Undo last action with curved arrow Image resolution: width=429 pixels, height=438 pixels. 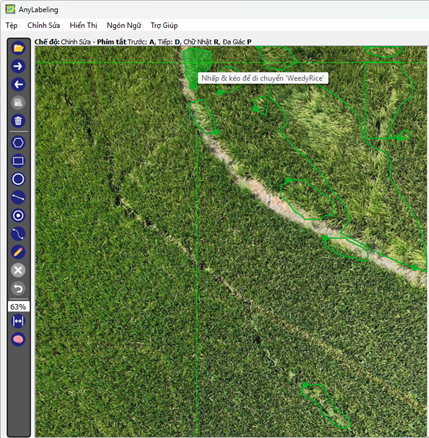18,288
